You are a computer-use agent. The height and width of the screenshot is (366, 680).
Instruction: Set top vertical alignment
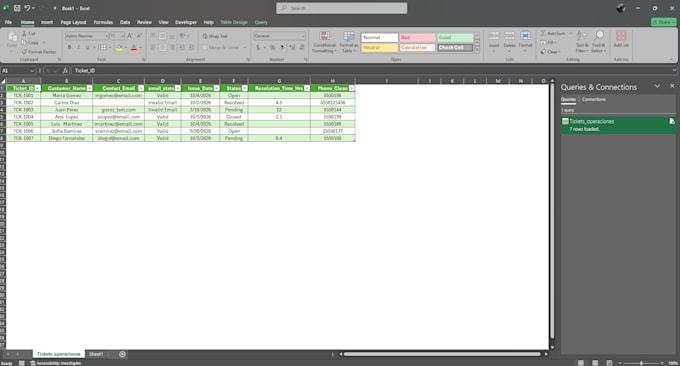154,36
